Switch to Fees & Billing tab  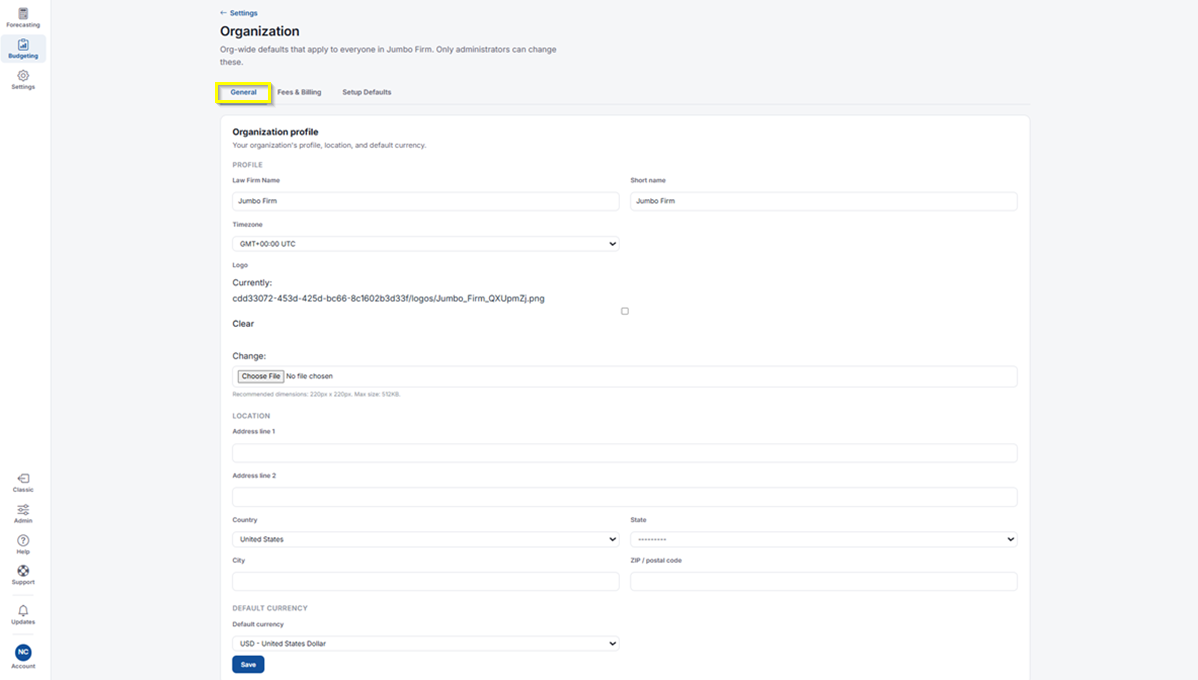300,92
